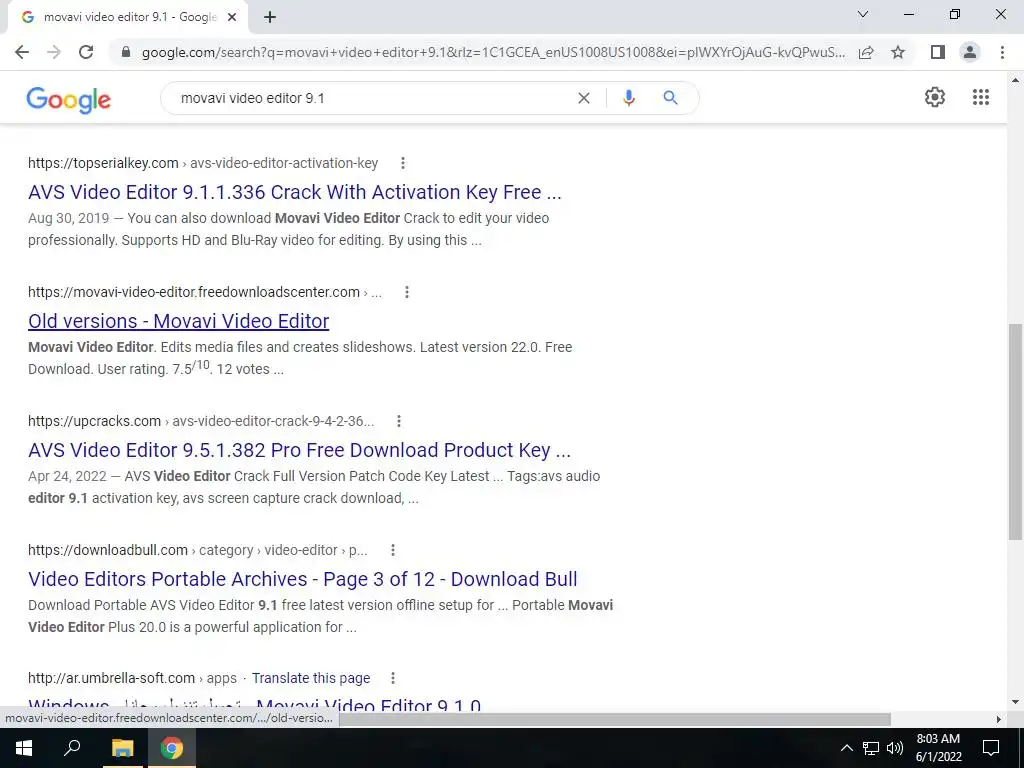Open more options for downloadbull.com result

coord(393,550)
